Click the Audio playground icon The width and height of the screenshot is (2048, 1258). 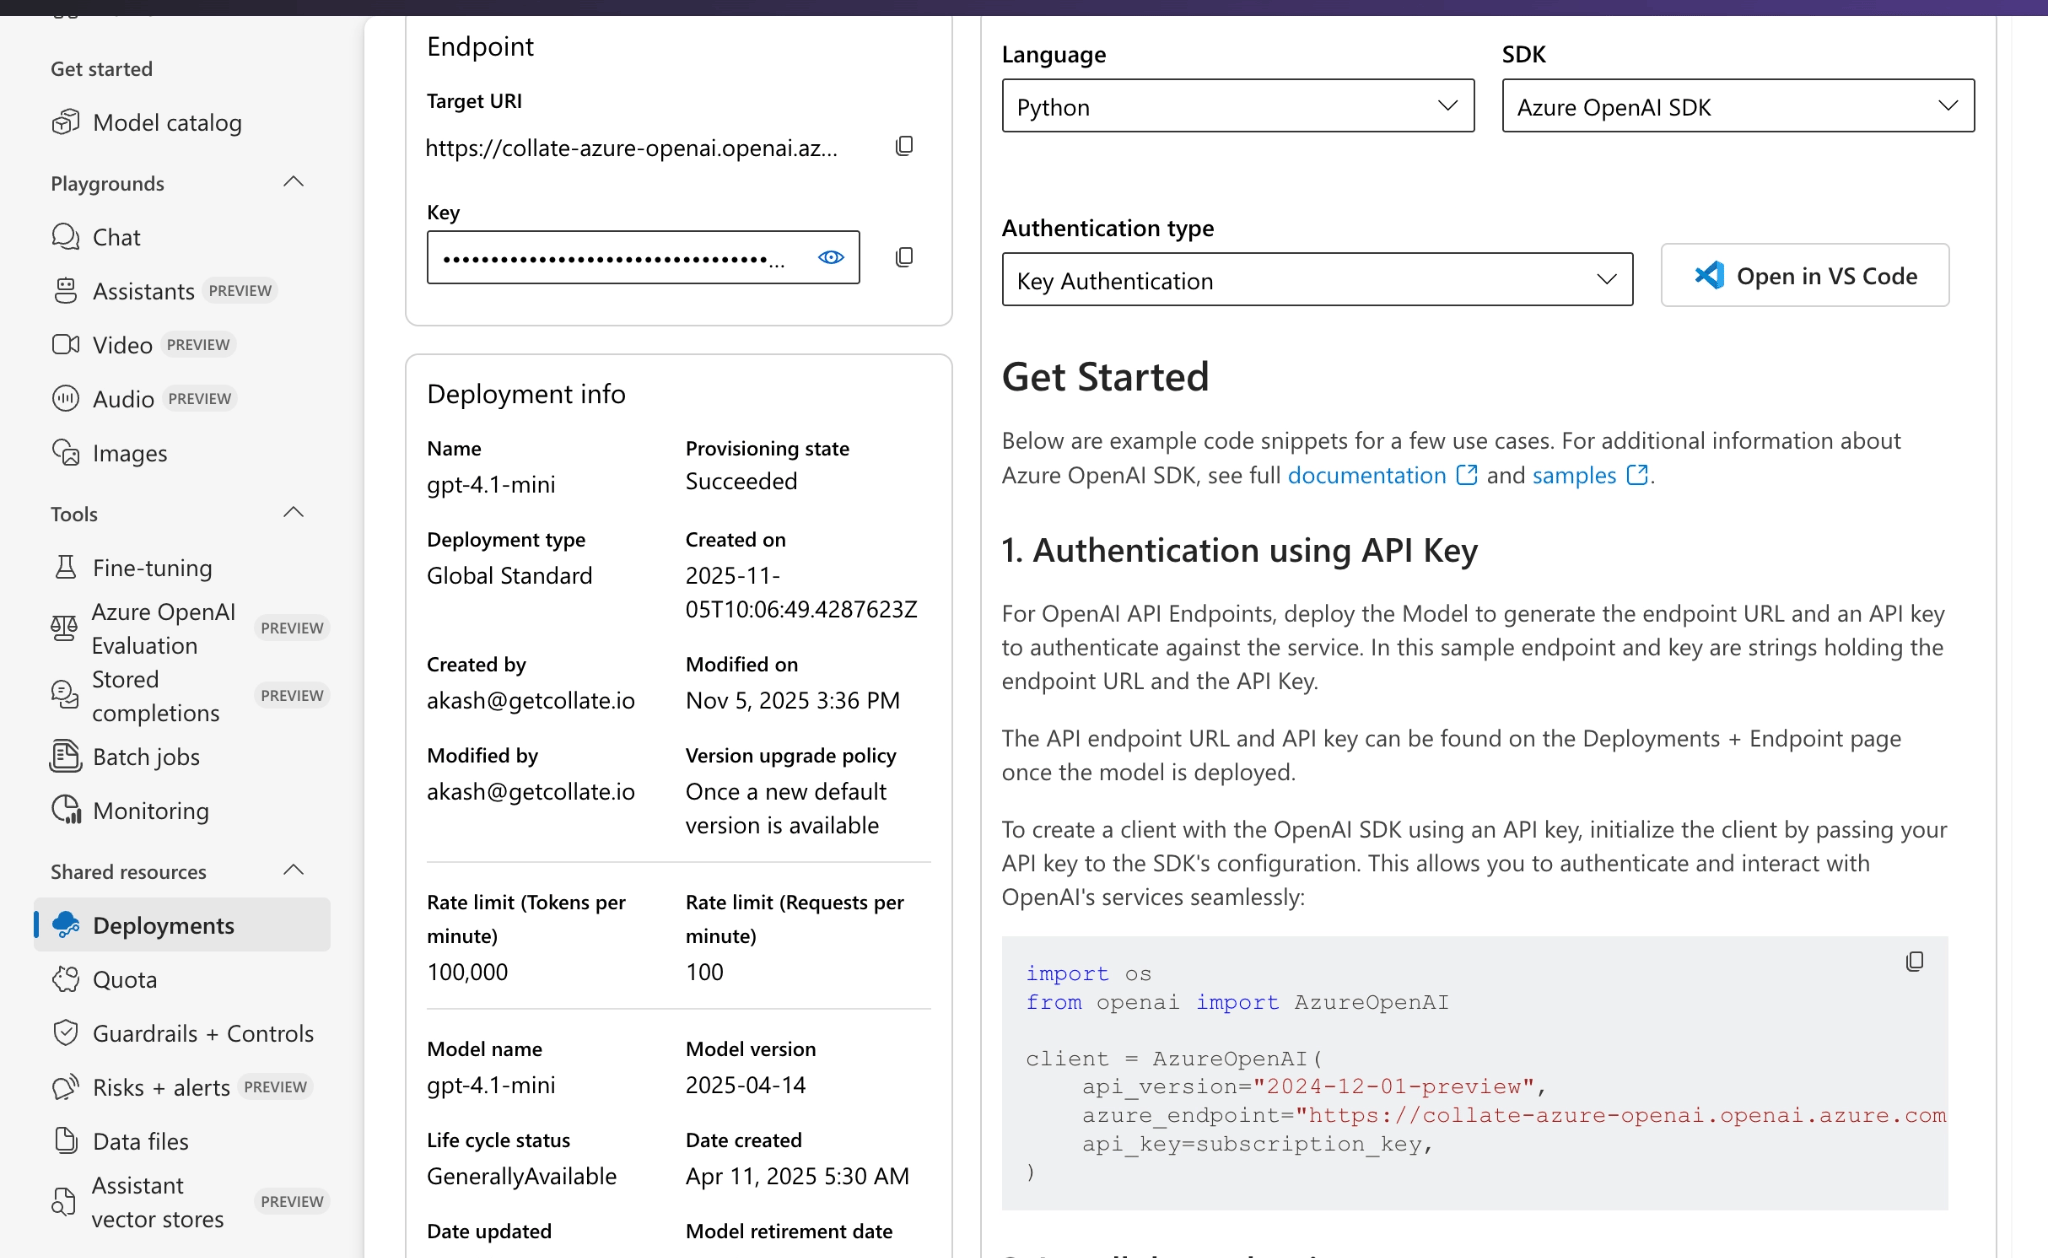point(66,399)
